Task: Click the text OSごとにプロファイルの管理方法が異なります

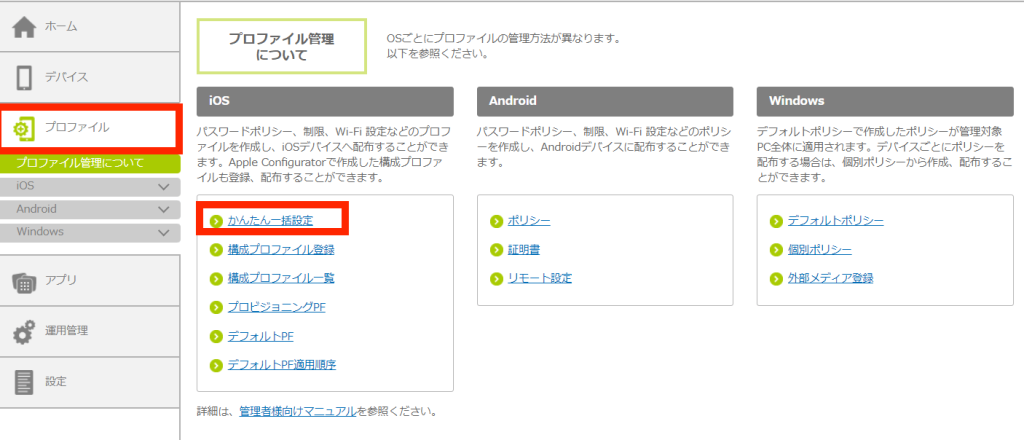Action: click(x=503, y=39)
